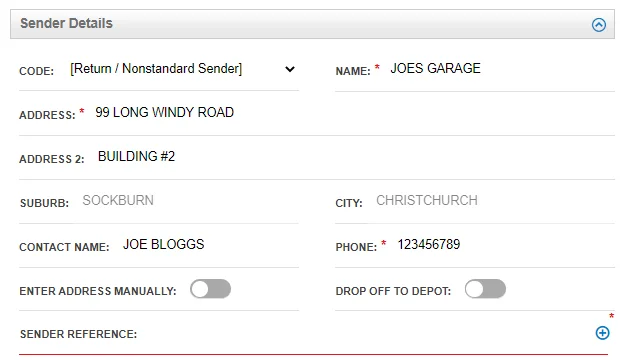Edit the 99 LONG WINDY ROAD address field
The width and height of the screenshot is (629, 360).
pyautogui.click(x=354, y=112)
